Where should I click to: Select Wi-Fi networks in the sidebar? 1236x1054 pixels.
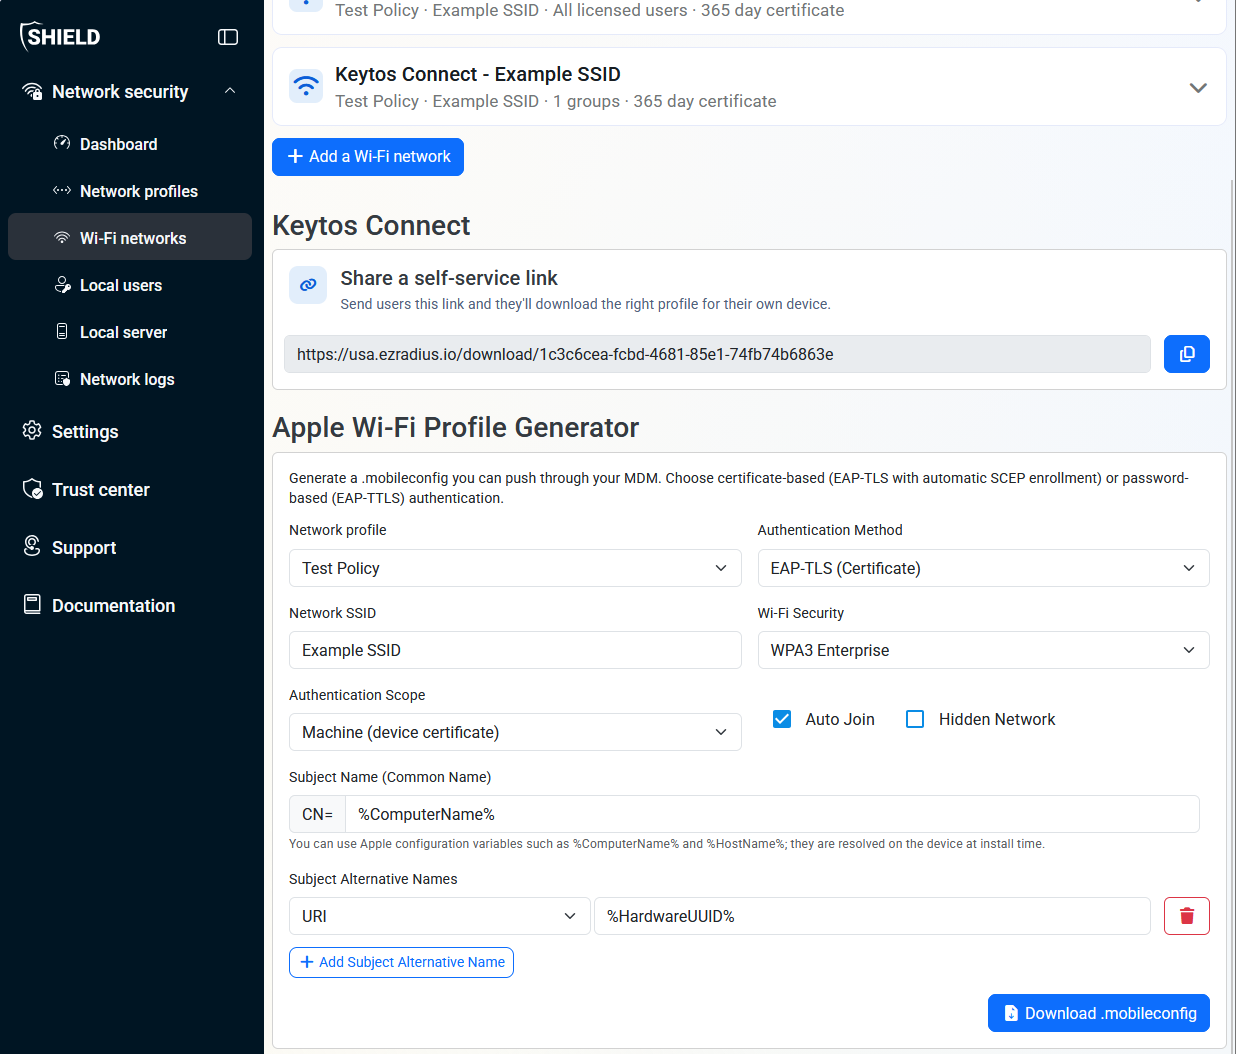point(130,238)
